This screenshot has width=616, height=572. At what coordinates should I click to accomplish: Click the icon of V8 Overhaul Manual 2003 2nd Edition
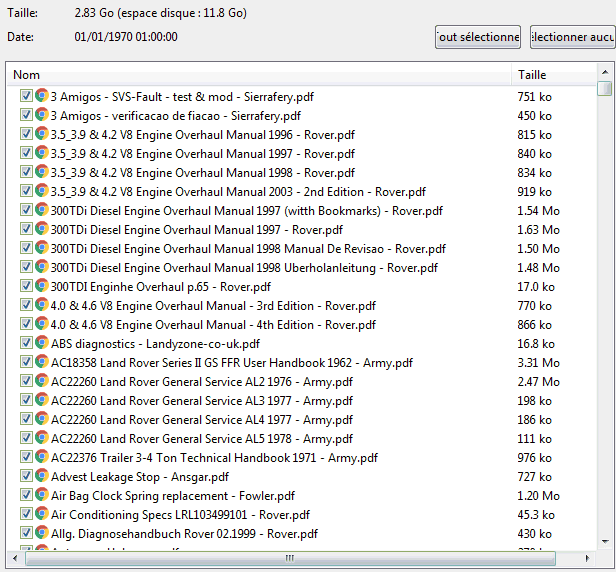tap(42, 191)
